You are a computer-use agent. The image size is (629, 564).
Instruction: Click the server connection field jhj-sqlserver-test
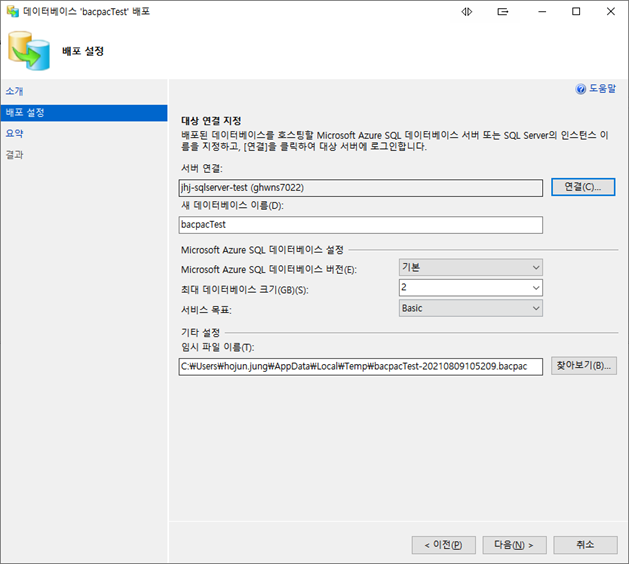[361, 188]
